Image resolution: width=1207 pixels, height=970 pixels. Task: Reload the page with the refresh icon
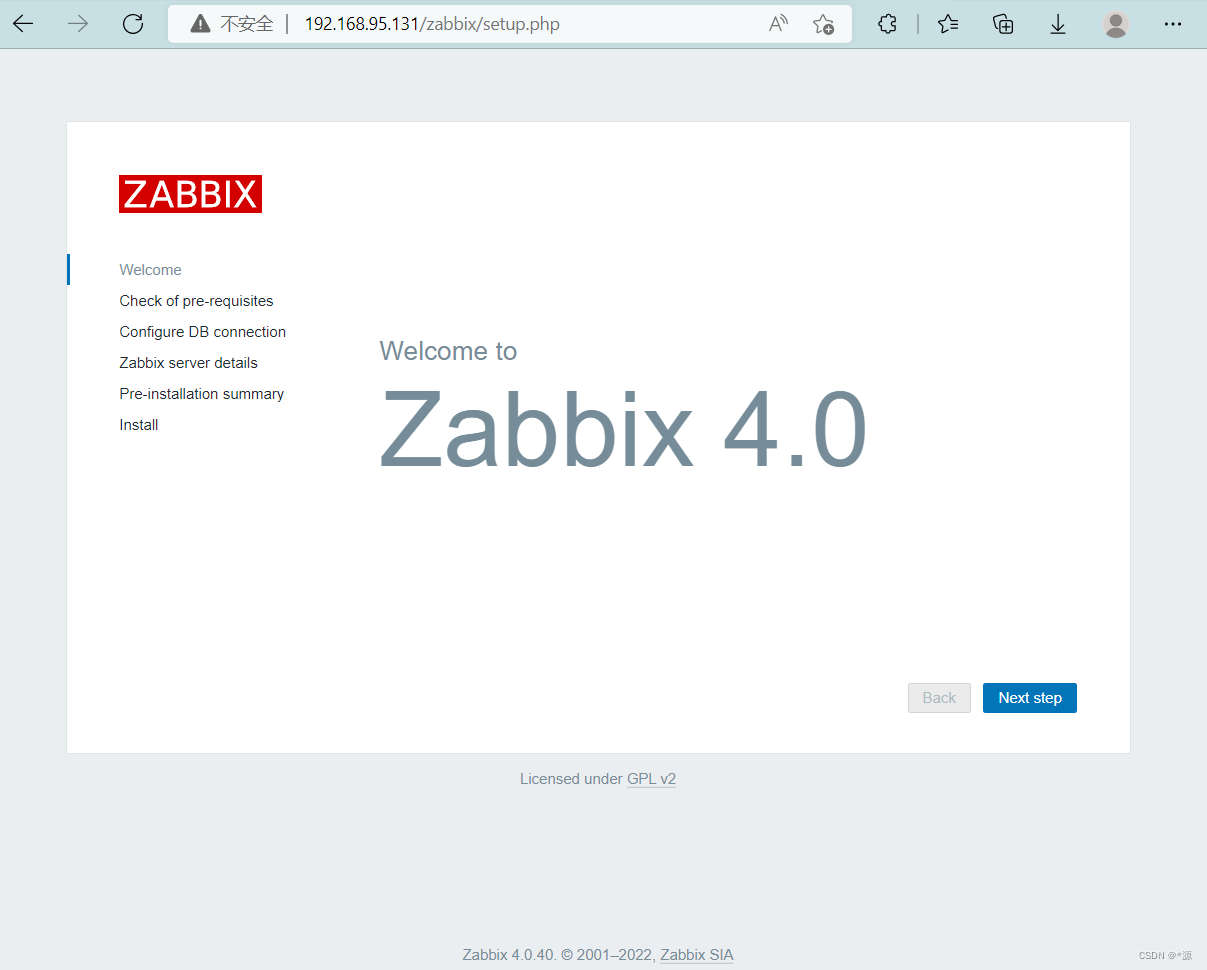pyautogui.click(x=133, y=24)
